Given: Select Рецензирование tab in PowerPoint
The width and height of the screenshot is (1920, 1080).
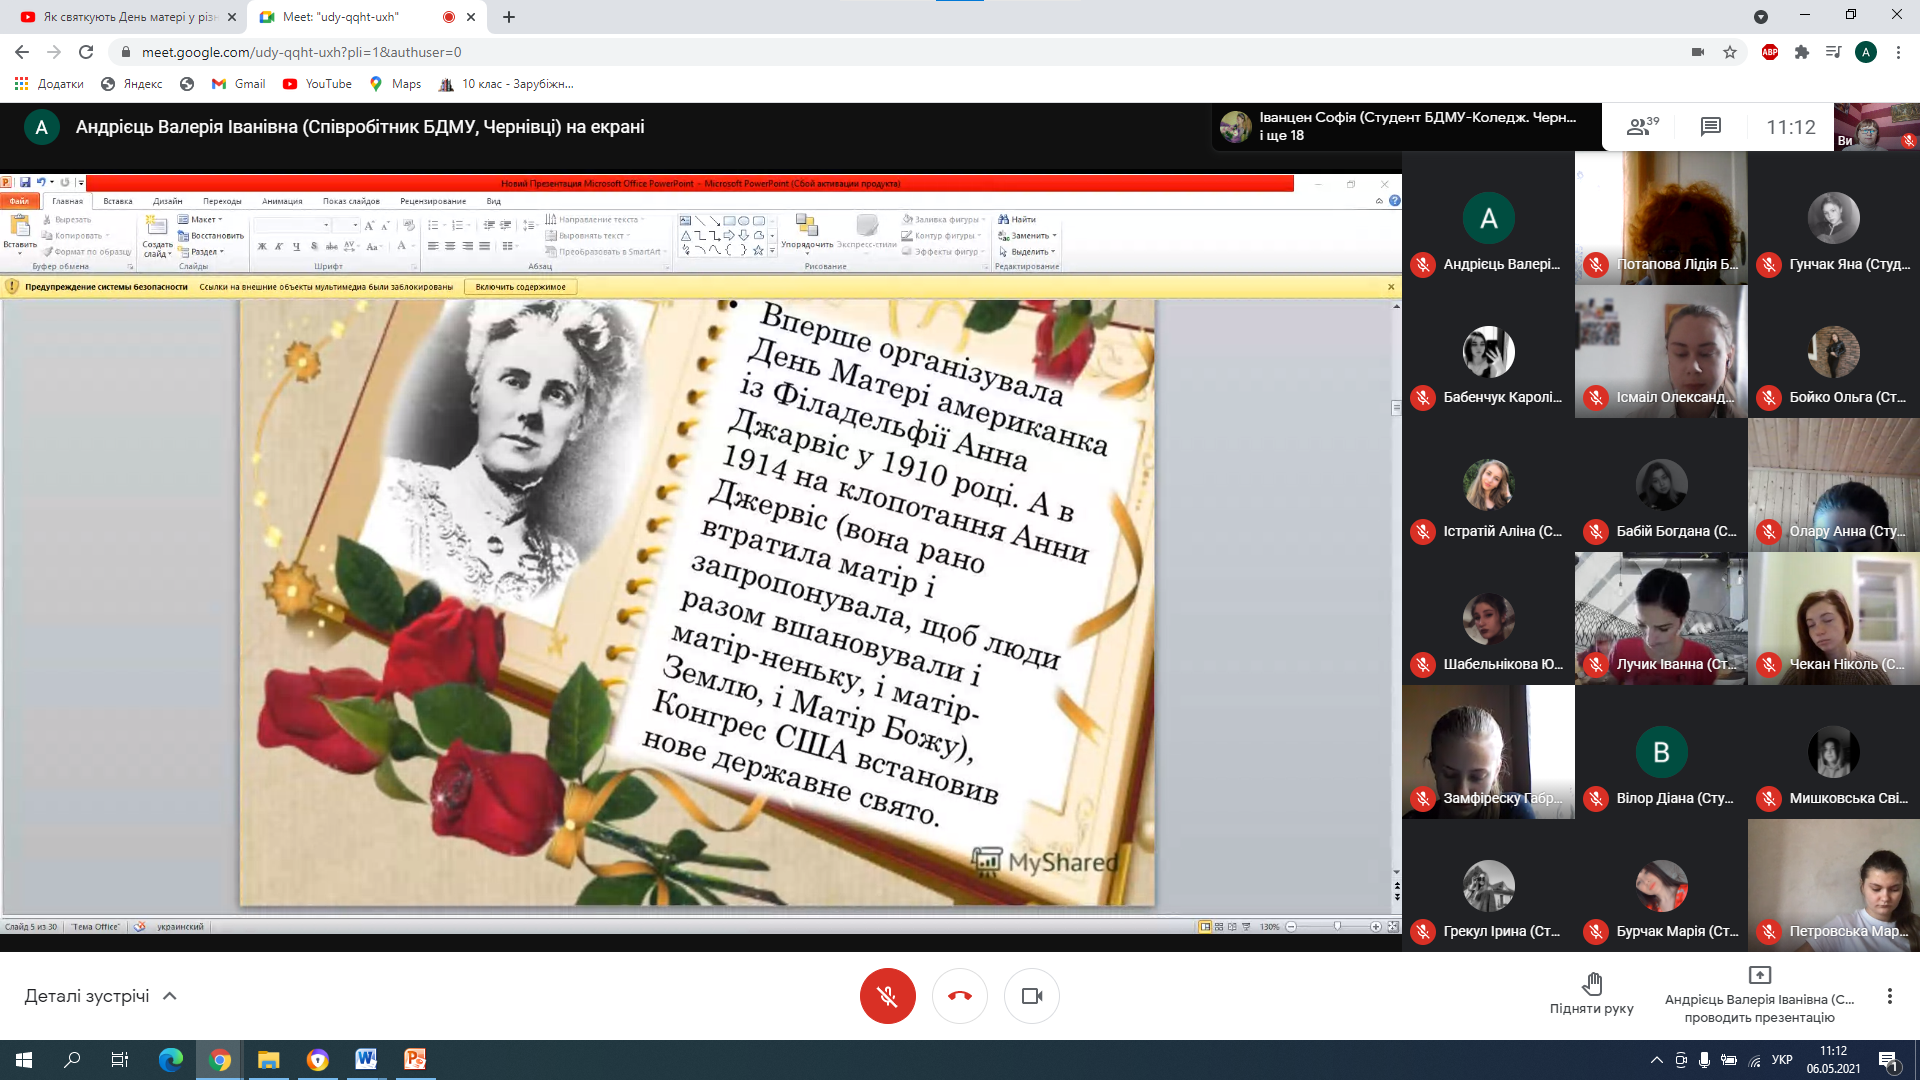Looking at the screenshot, I should click(433, 201).
